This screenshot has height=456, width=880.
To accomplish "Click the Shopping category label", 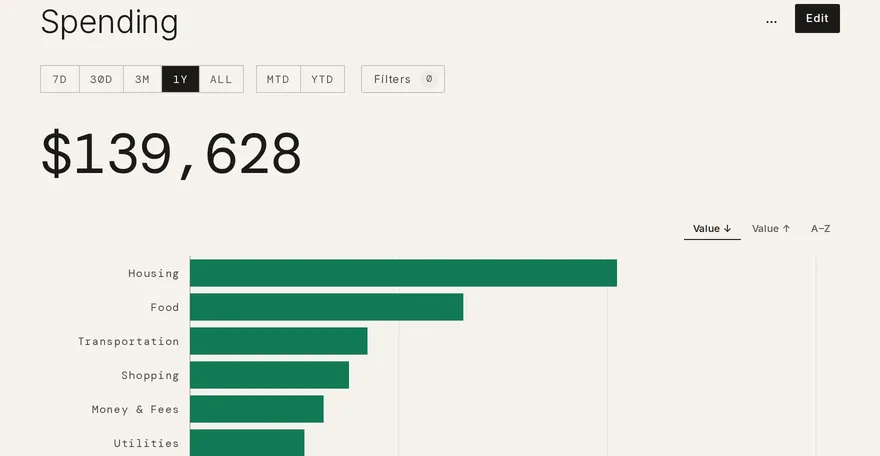I will point(150,376).
